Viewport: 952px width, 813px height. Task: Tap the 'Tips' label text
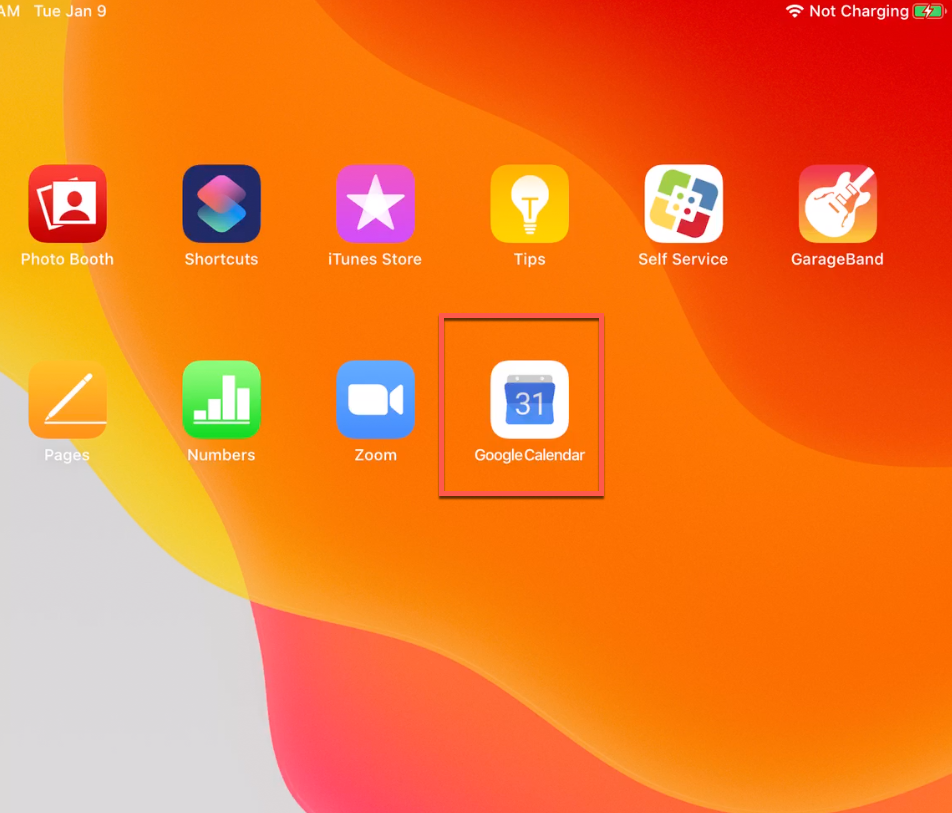coord(529,259)
